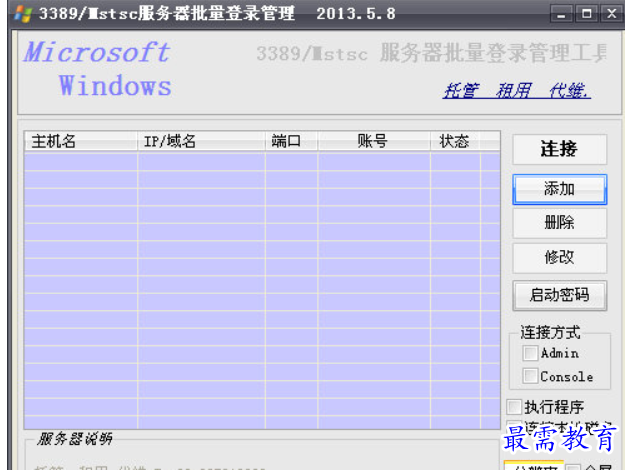
Task: Sort by the 端口 column header
Action: (291, 141)
